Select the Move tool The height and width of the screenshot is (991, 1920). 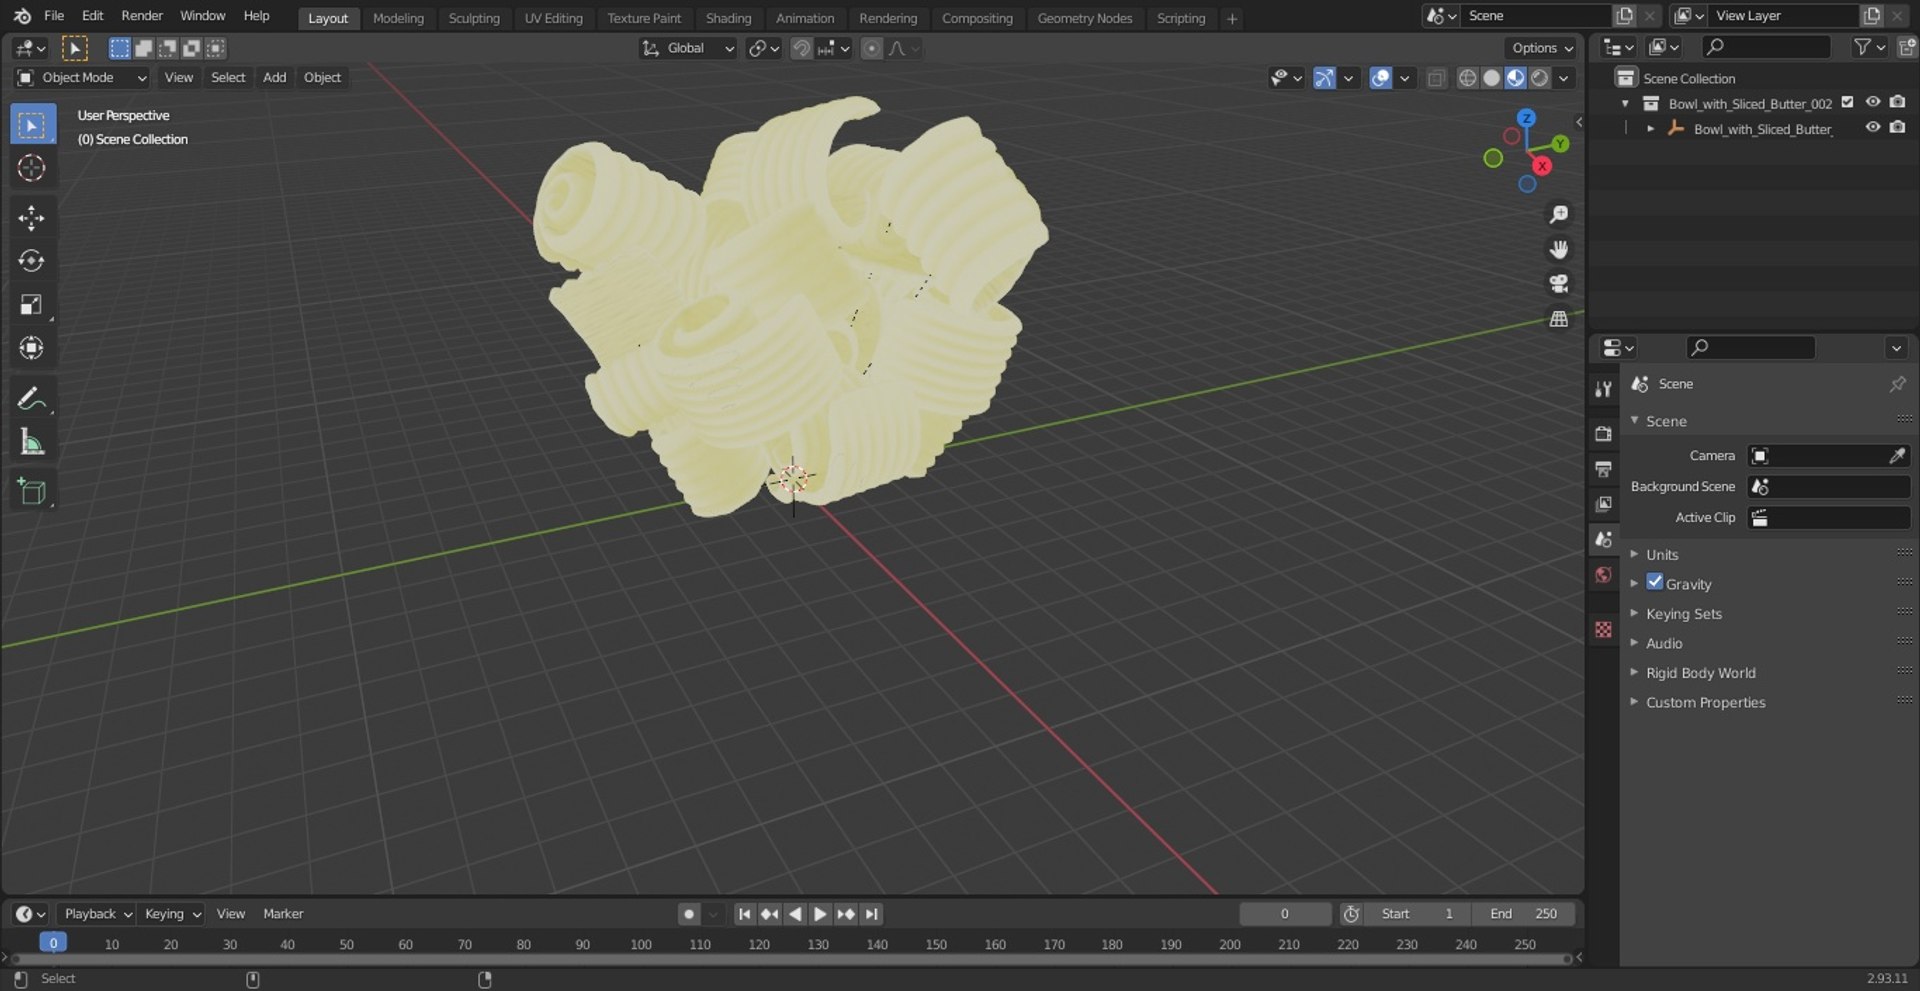[32, 218]
